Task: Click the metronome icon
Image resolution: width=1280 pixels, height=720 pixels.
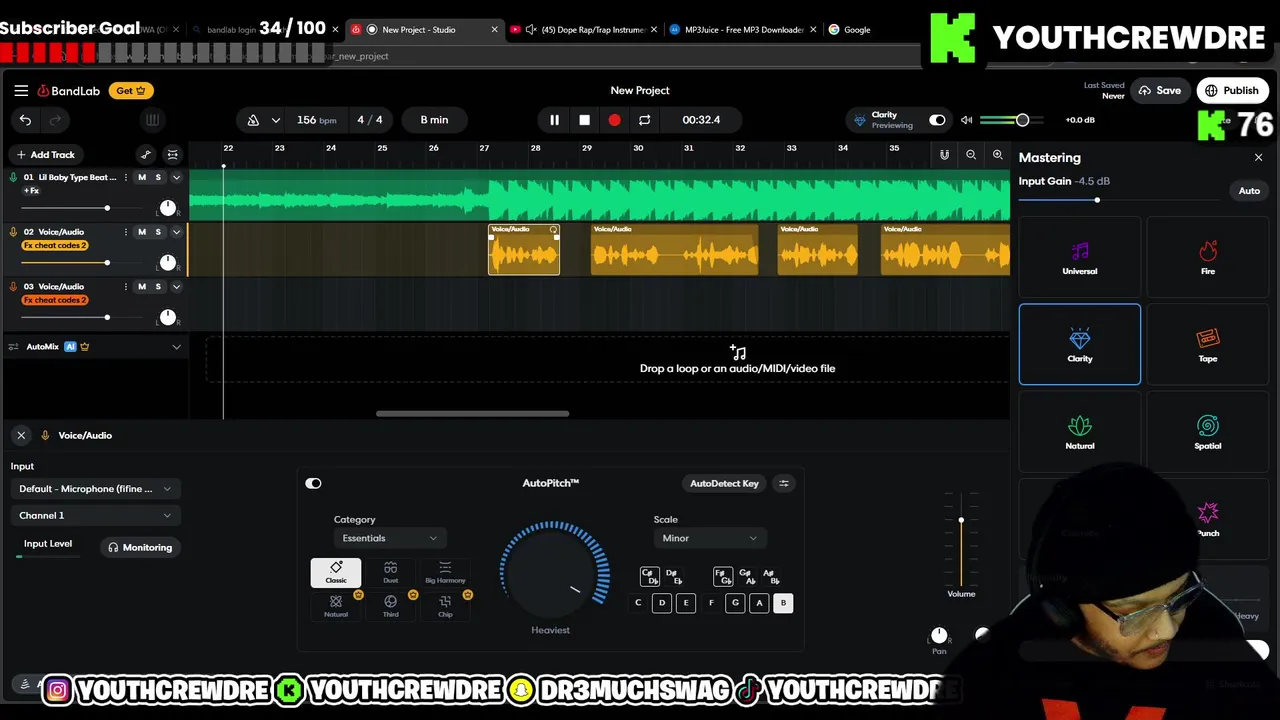Action: (x=253, y=120)
